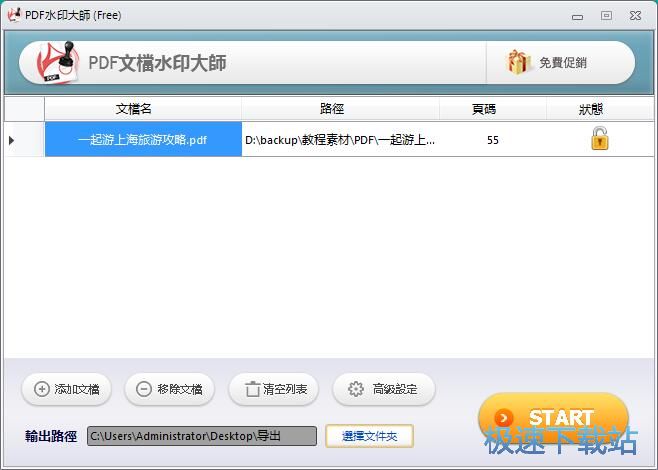Click the gift box promotion icon
The image size is (658, 470).
click(x=518, y=62)
